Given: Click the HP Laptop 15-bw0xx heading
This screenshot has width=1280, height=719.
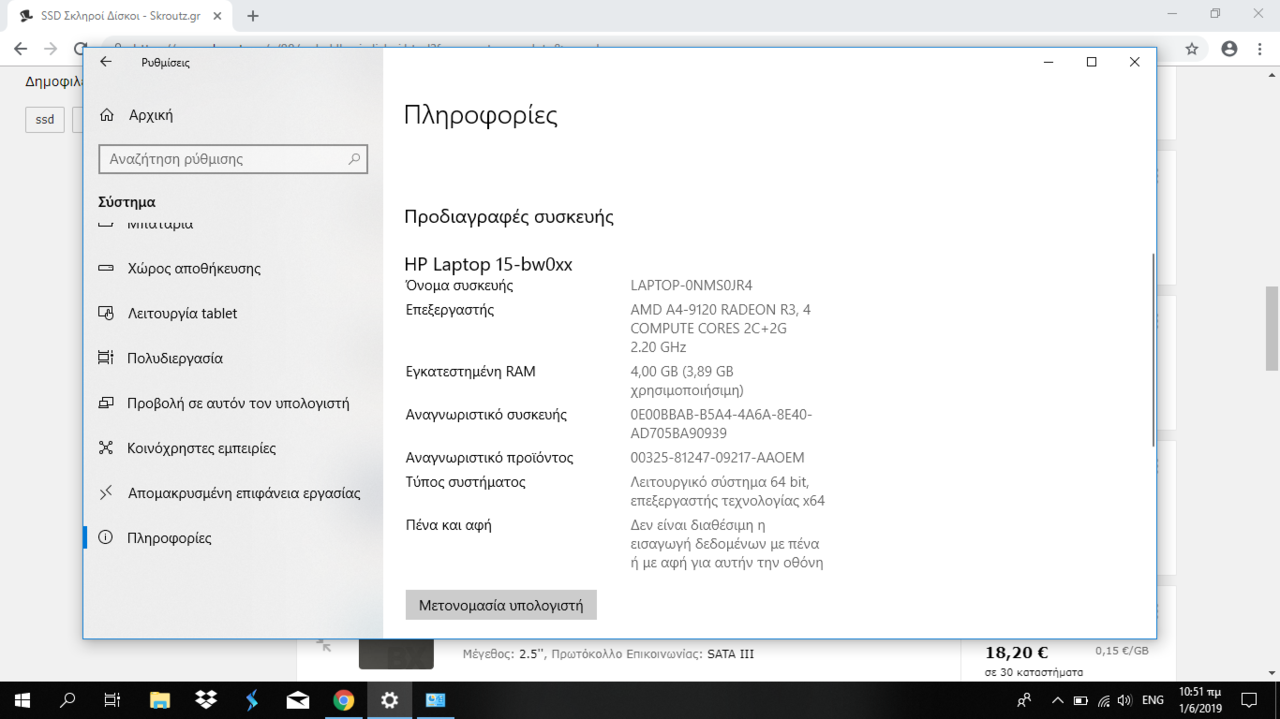Looking at the screenshot, I should pyautogui.click(x=488, y=264).
